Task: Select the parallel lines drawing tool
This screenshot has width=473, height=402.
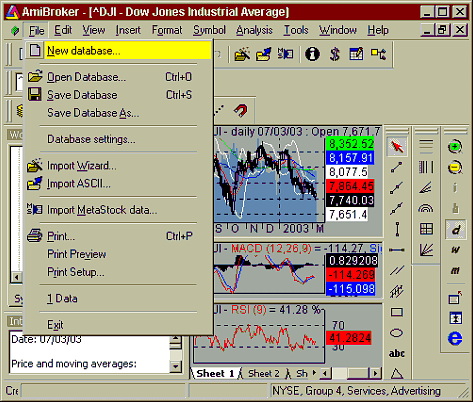Action: click(397, 270)
